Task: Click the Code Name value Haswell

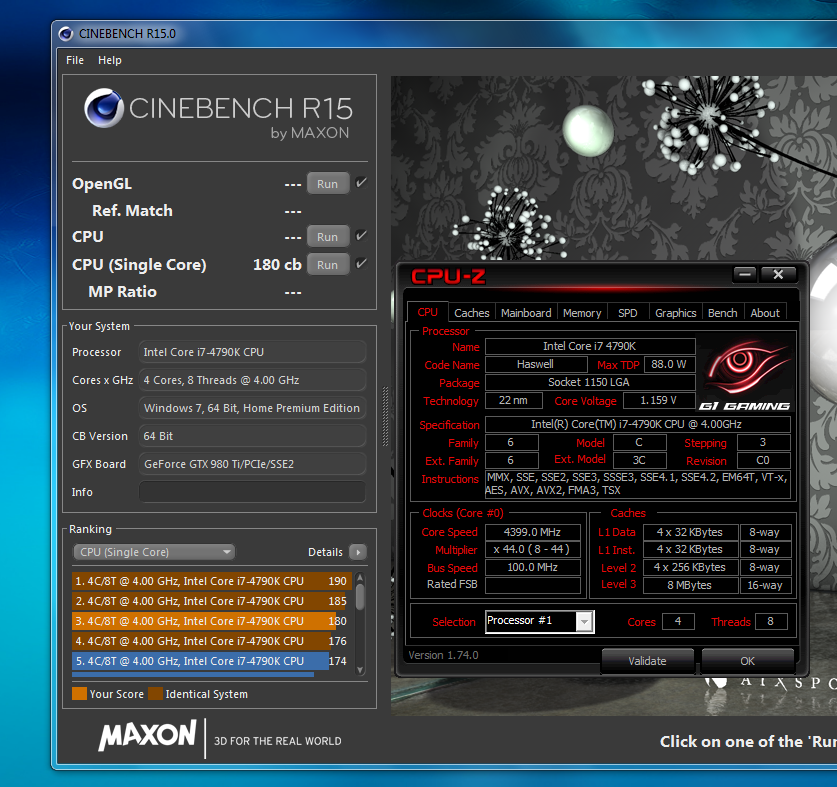Action: point(535,364)
